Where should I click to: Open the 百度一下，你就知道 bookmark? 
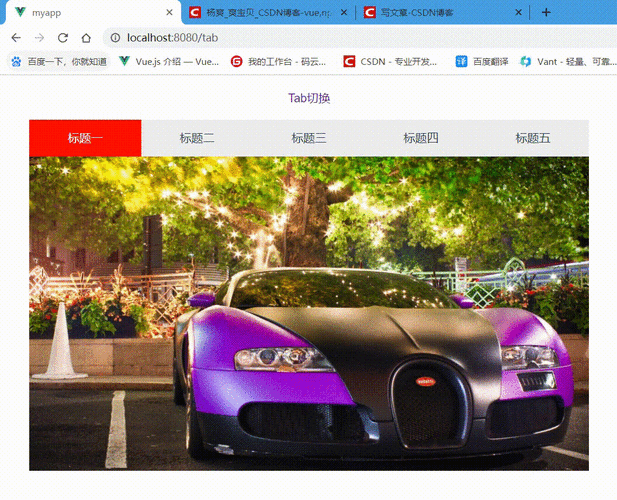coord(59,61)
